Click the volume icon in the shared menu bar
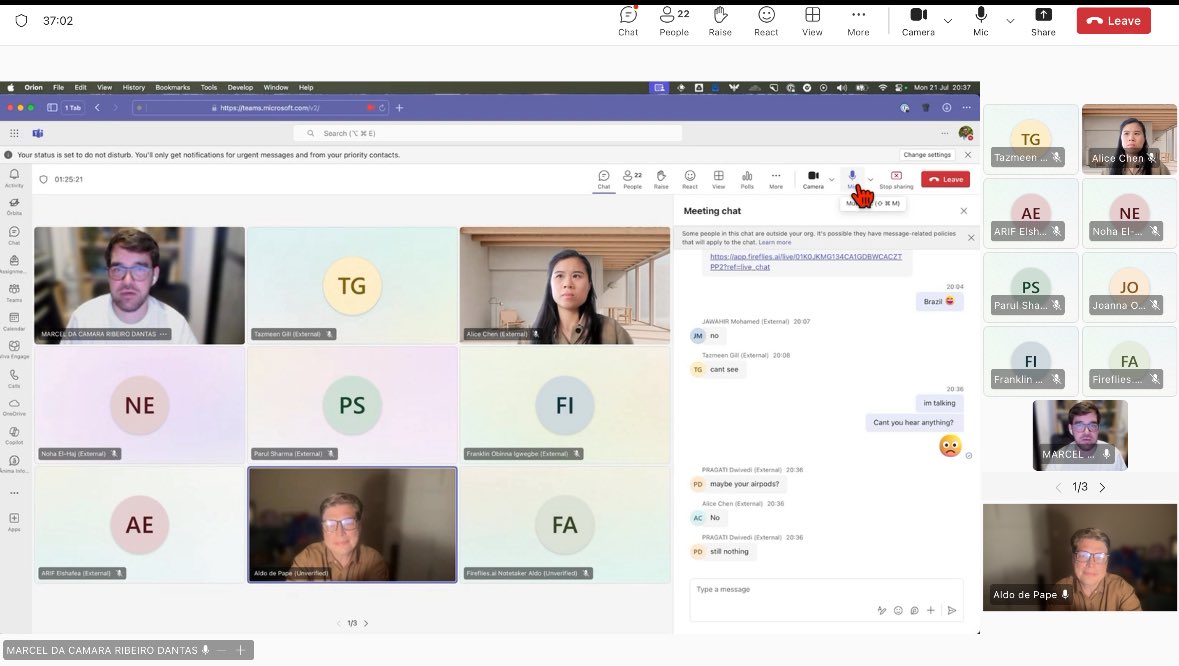The height and width of the screenshot is (666, 1179). point(841,87)
